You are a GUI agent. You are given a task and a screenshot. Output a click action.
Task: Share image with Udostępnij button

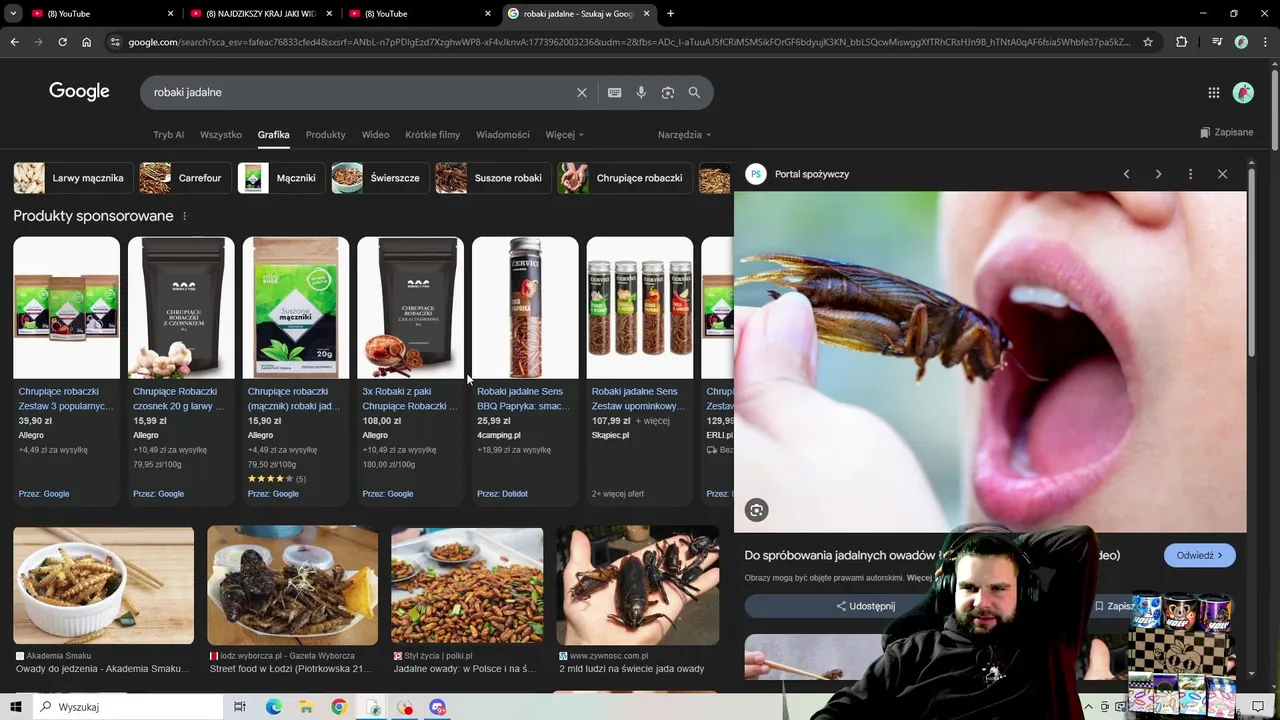coord(865,606)
